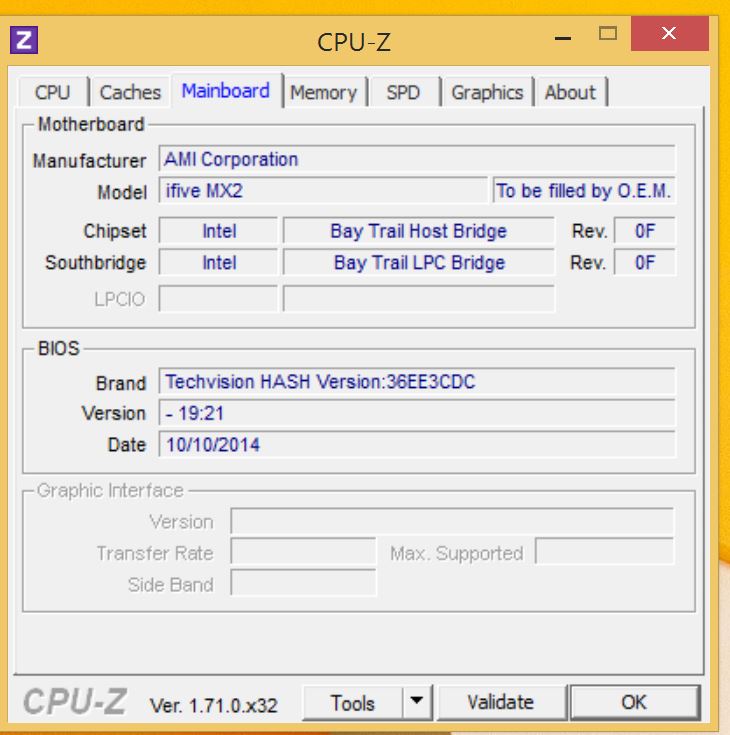This screenshot has width=730, height=735.
Task: Click the Side Band field
Action: (x=303, y=584)
